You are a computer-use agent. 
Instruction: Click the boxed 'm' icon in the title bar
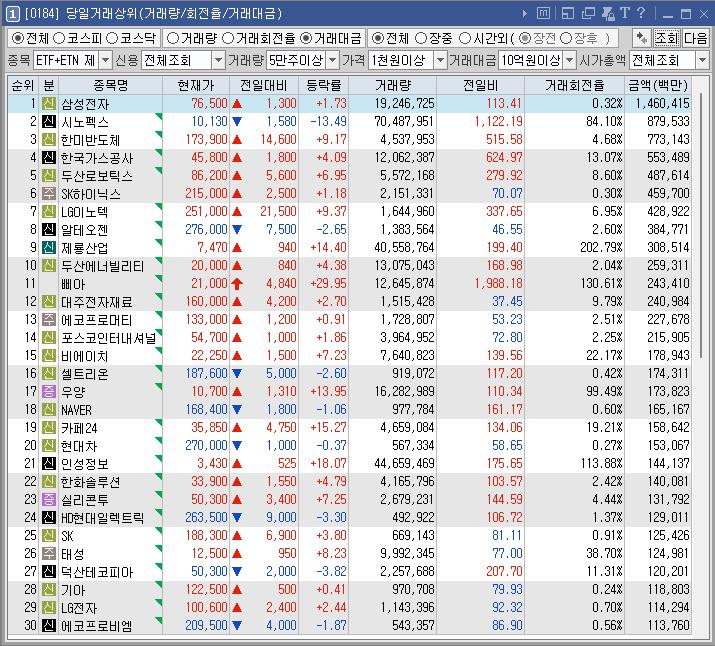(543, 14)
